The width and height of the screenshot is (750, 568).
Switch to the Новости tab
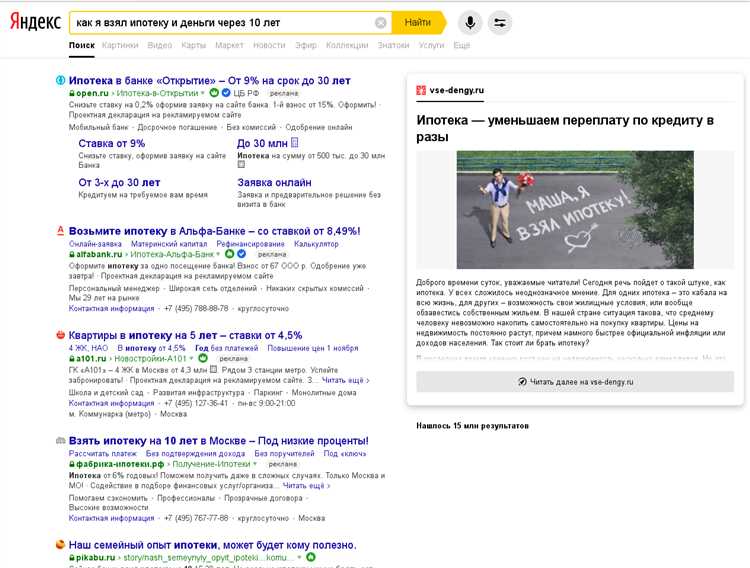point(269,45)
